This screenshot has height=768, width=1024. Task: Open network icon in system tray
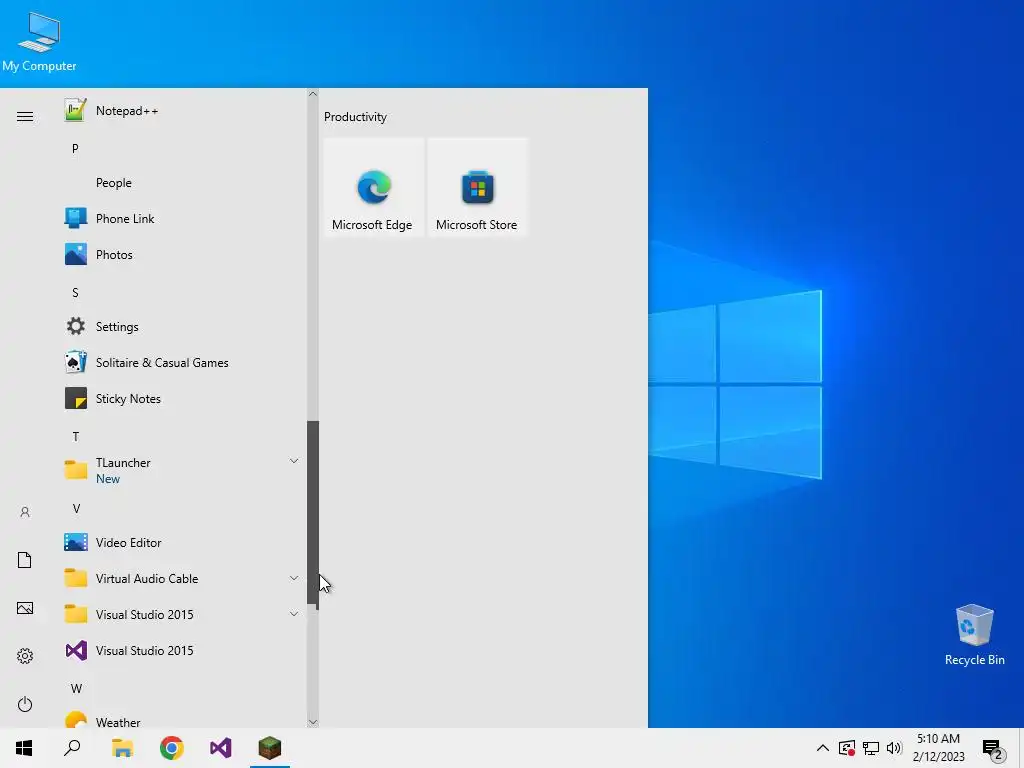pos(871,748)
